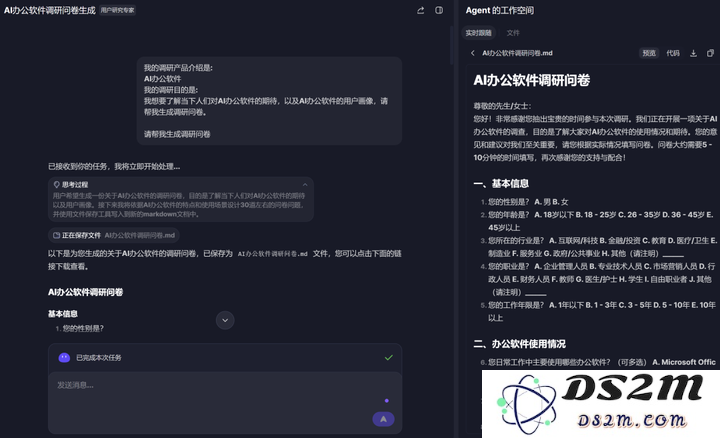The image size is (720, 438).
Task: Select the 预览 view mode
Action: click(x=649, y=53)
